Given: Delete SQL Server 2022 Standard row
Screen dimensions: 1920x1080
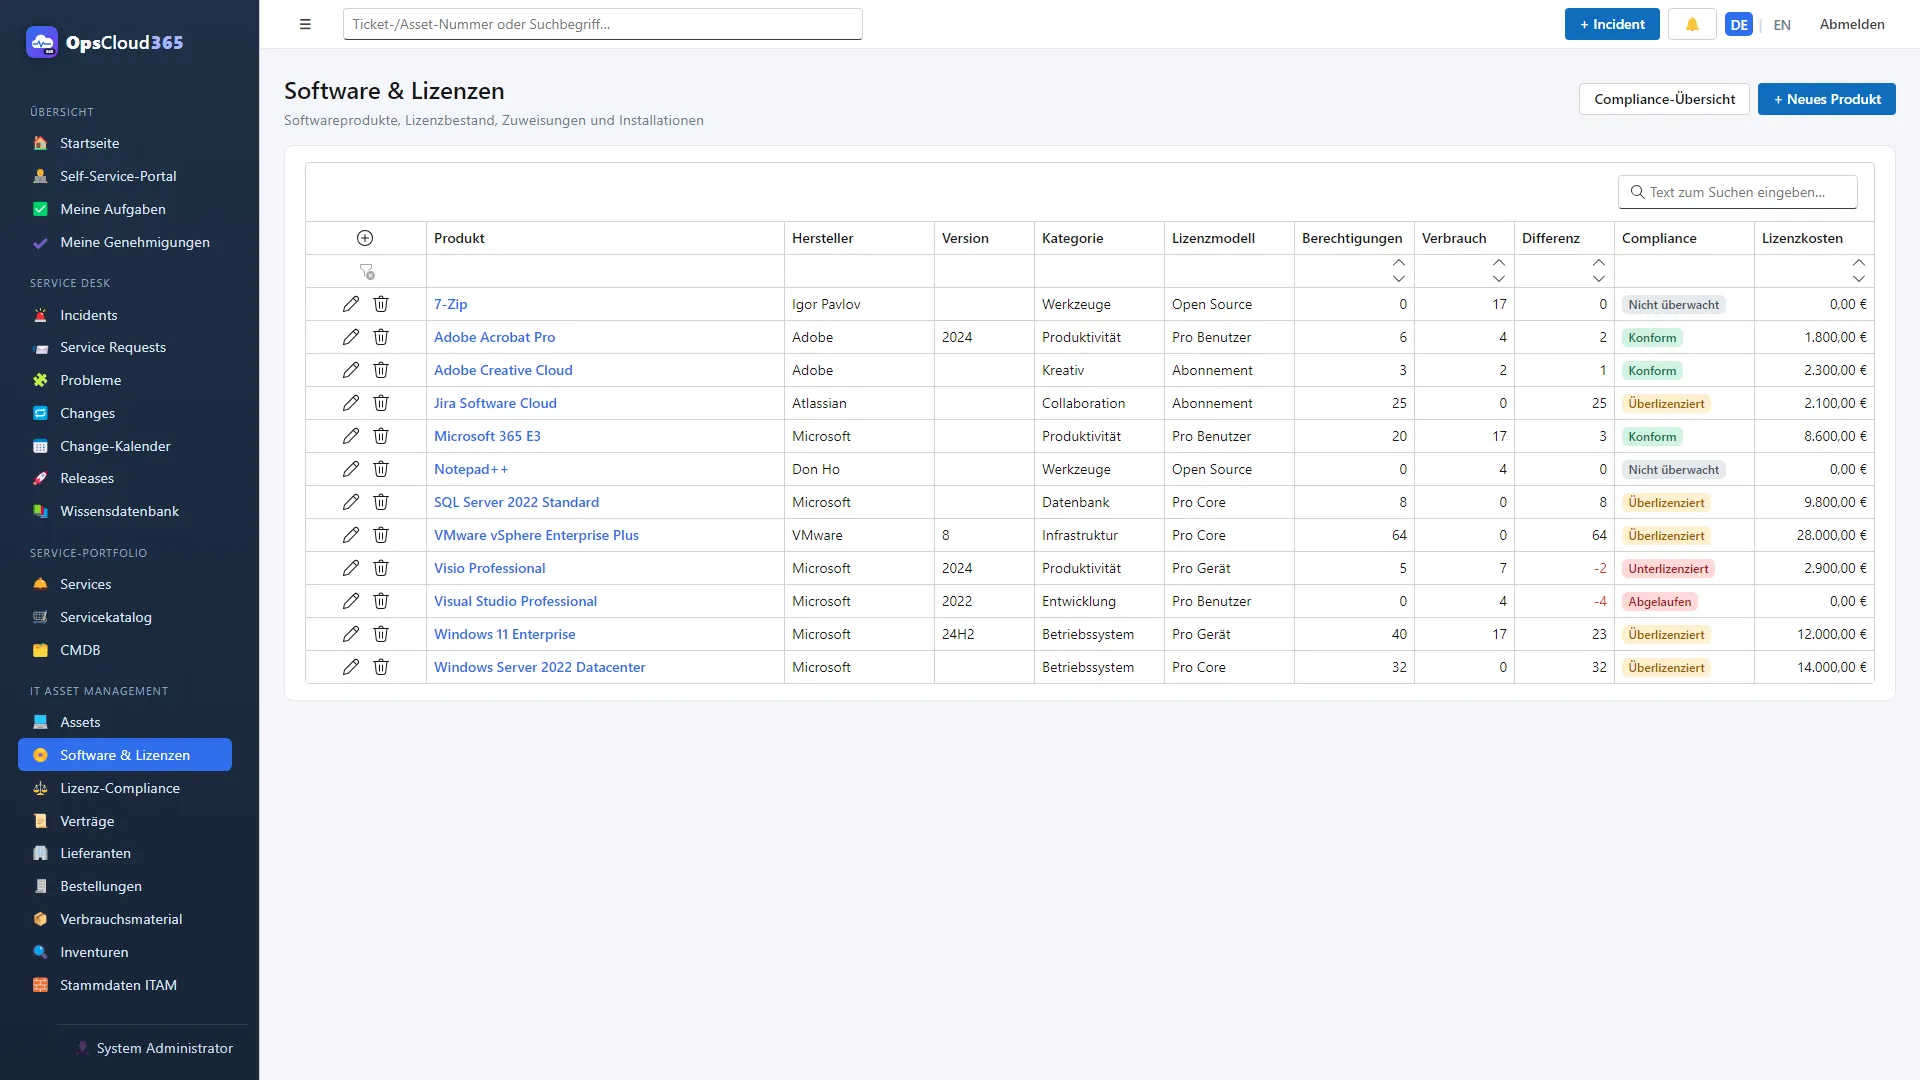Looking at the screenshot, I should pyautogui.click(x=381, y=502).
